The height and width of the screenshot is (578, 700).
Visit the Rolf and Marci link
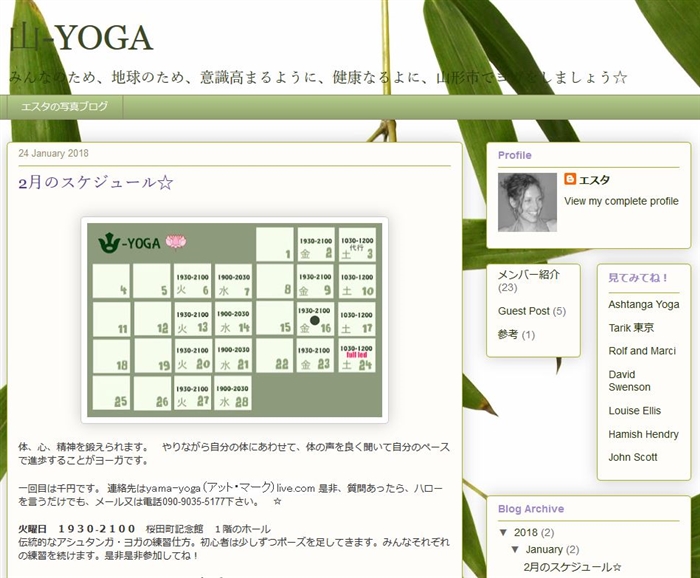pos(642,351)
